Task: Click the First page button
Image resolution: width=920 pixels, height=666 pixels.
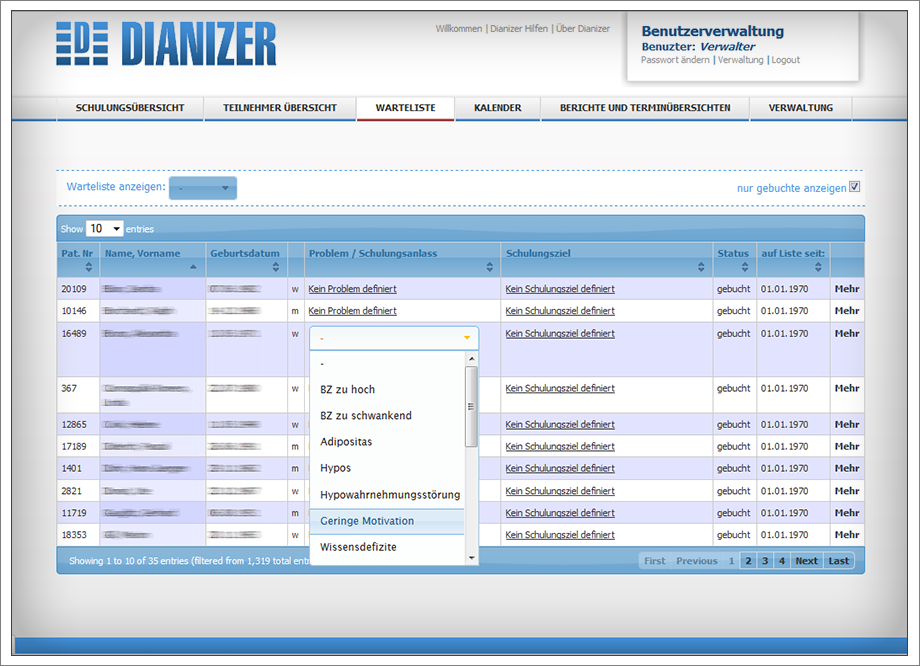Action: pos(655,561)
